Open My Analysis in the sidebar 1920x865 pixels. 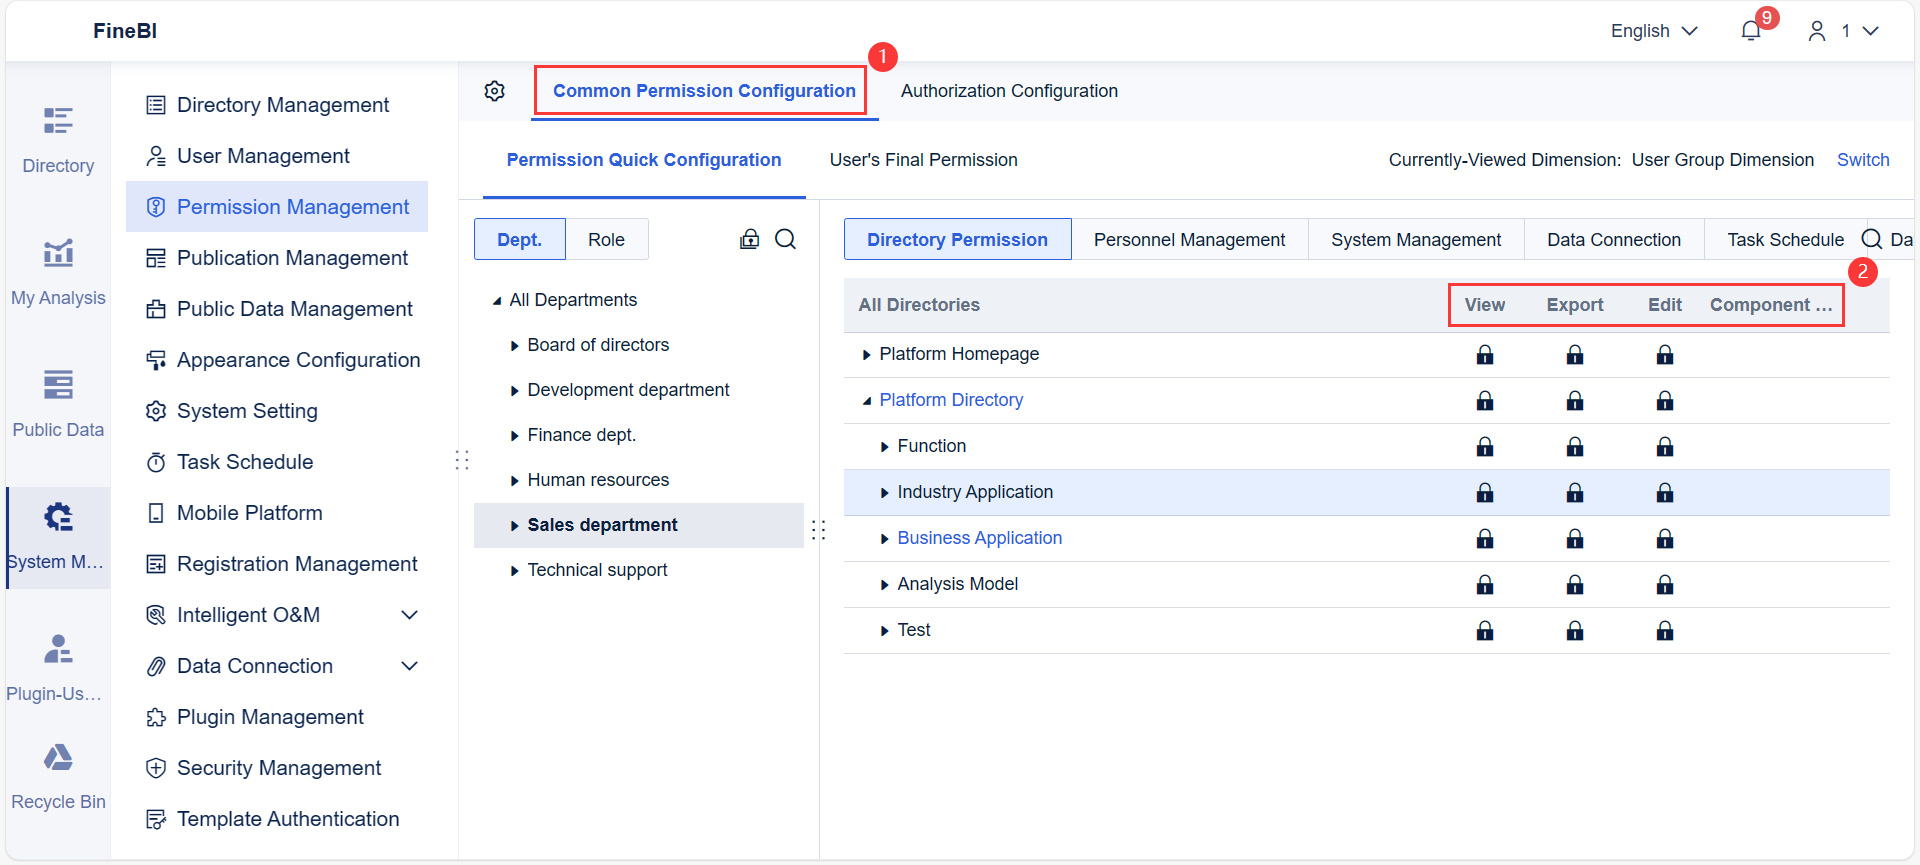[58, 271]
